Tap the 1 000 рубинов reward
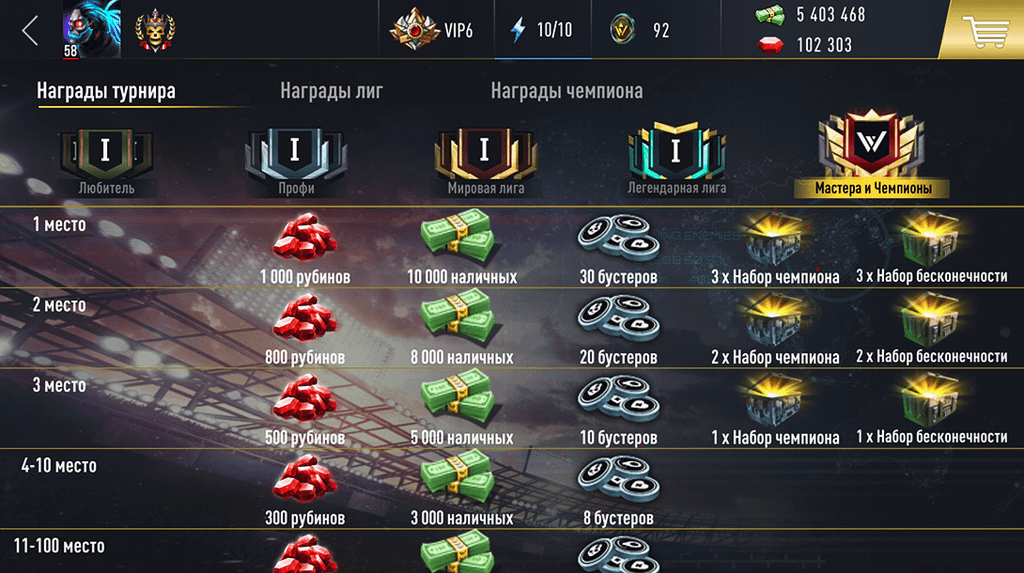 pos(305,250)
